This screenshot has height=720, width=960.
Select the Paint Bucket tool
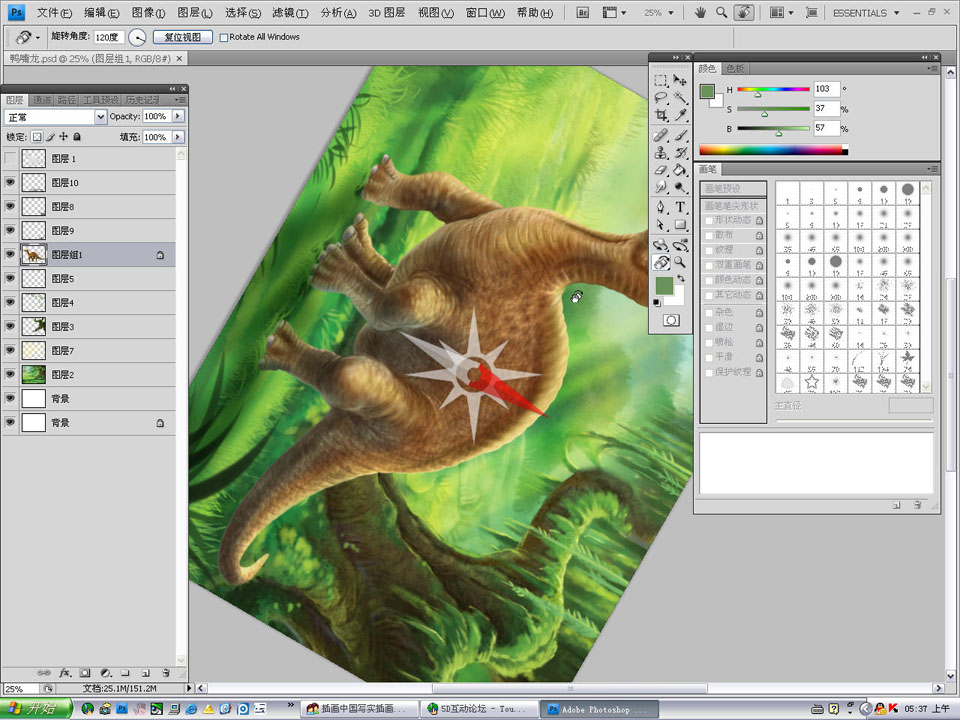680,170
